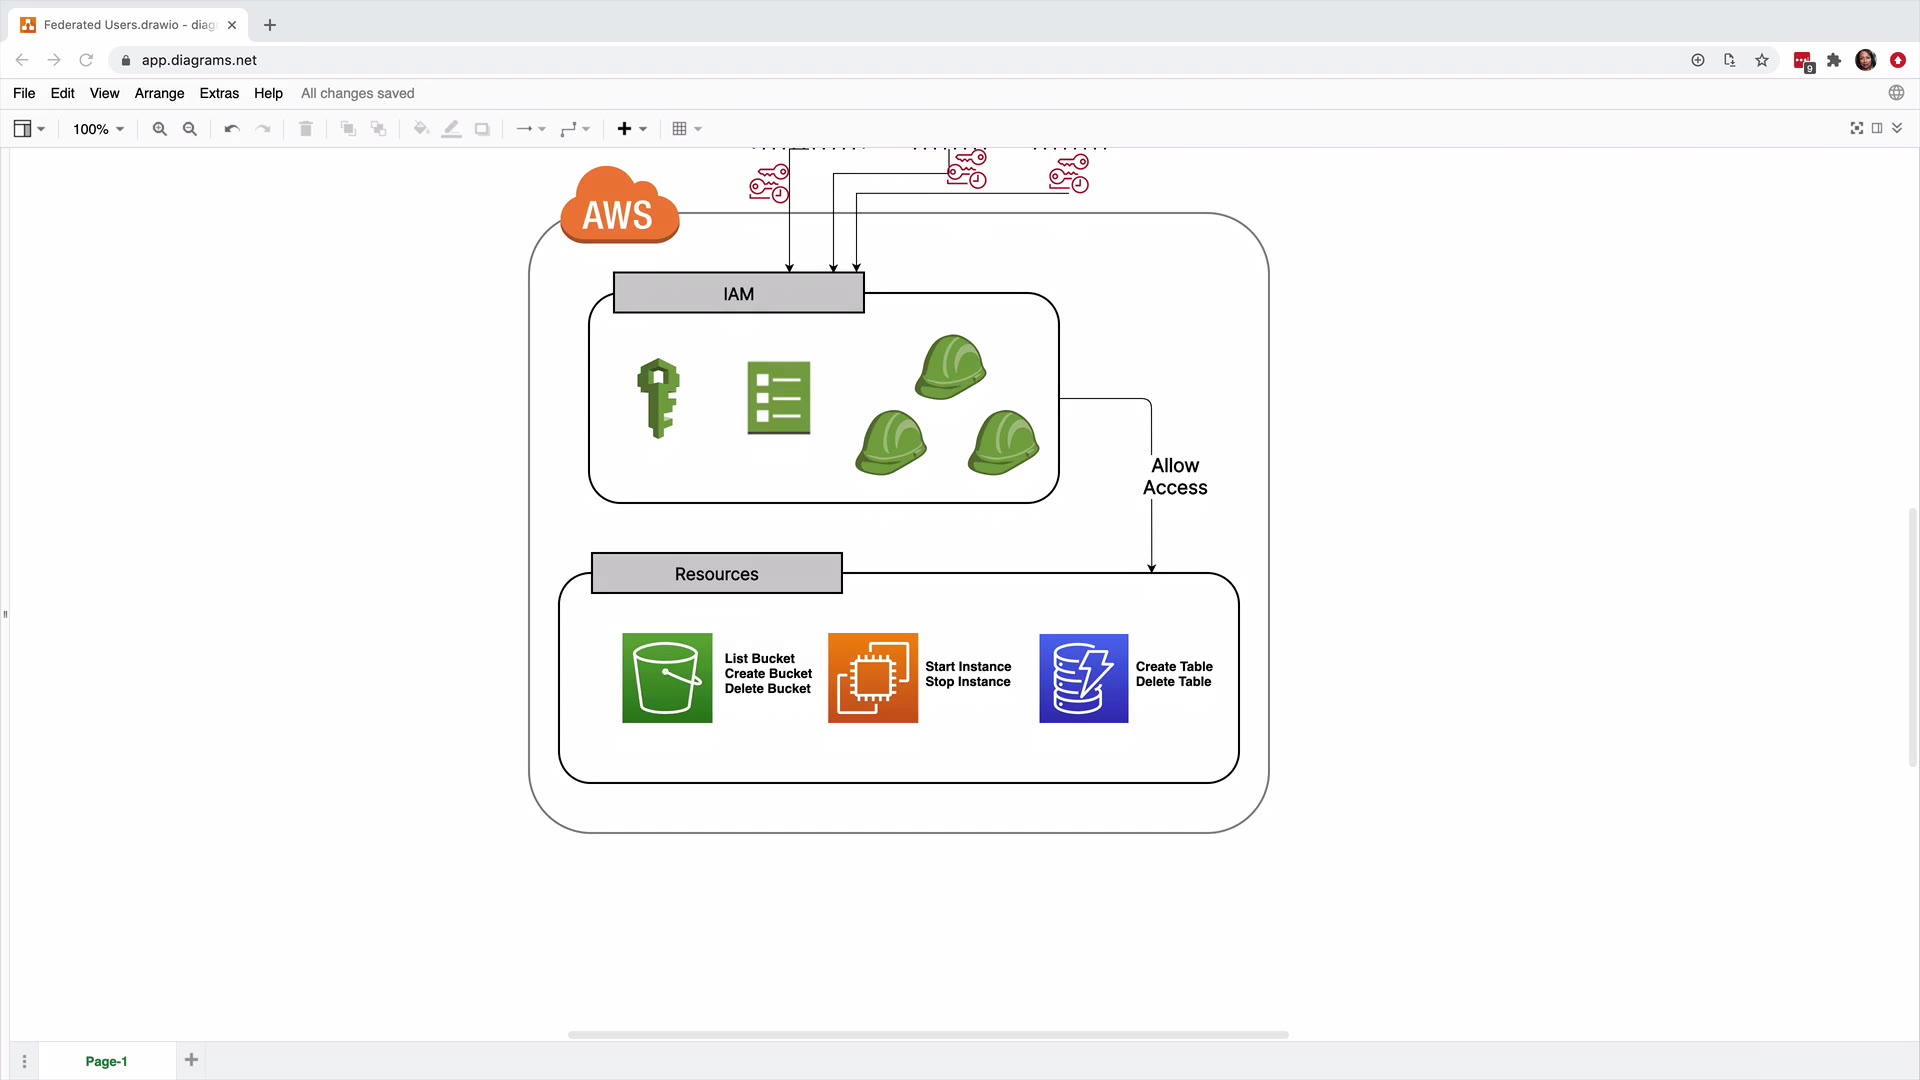Open the Extras menu
Viewport: 1920px width, 1080px height.
[219, 93]
